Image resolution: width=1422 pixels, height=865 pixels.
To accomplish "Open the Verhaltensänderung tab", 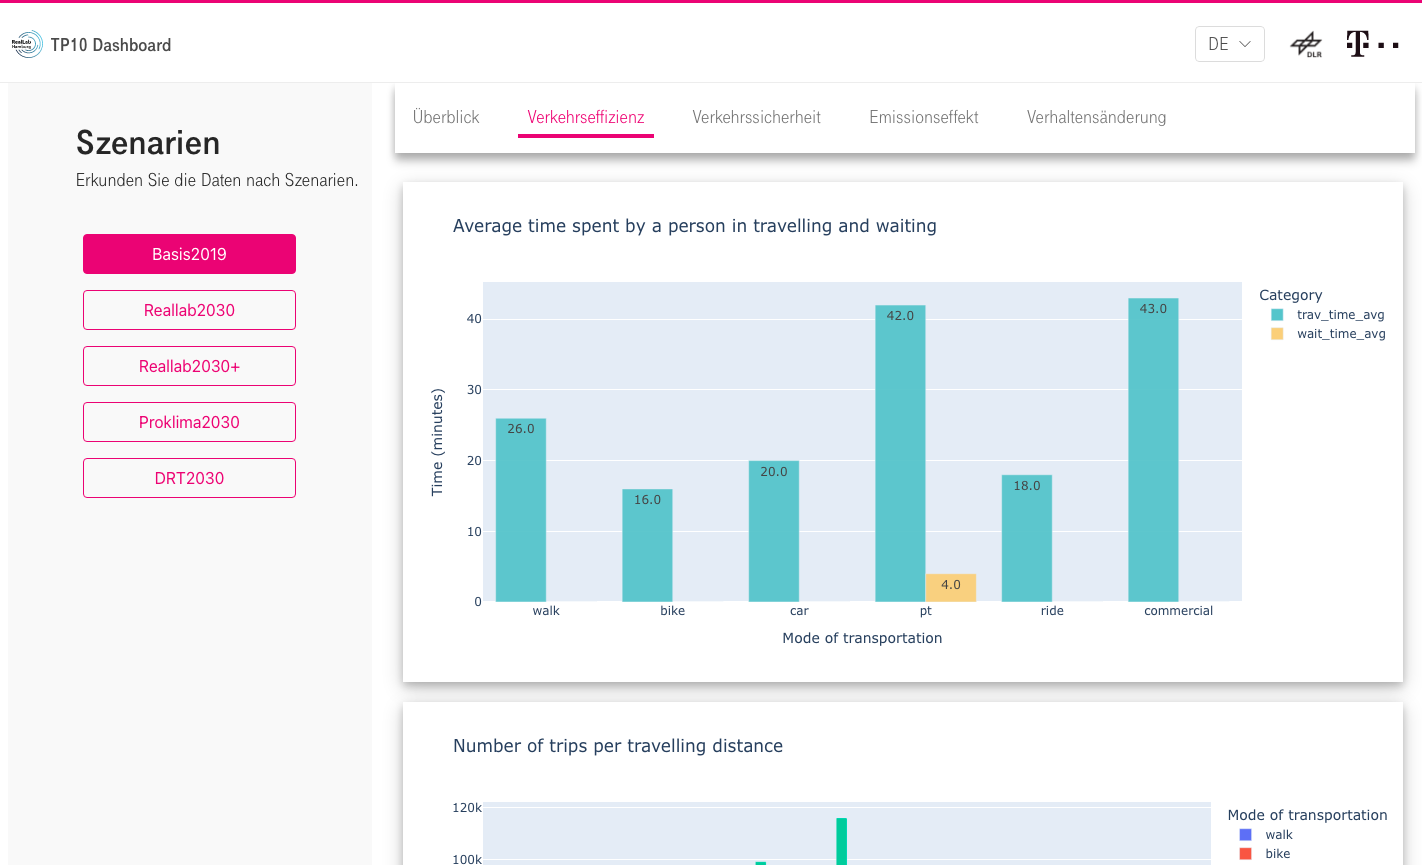I will 1096,117.
